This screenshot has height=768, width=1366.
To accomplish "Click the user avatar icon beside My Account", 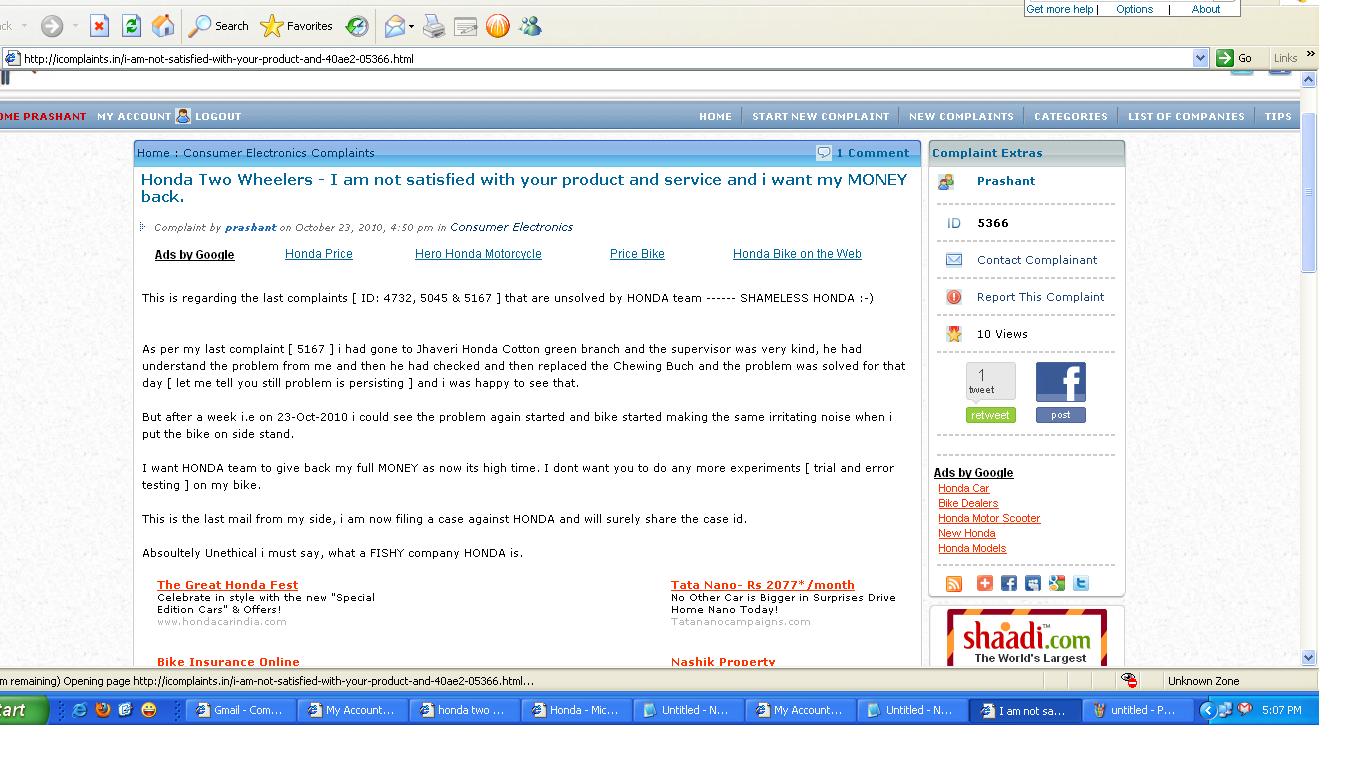I will (x=183, y=116).
